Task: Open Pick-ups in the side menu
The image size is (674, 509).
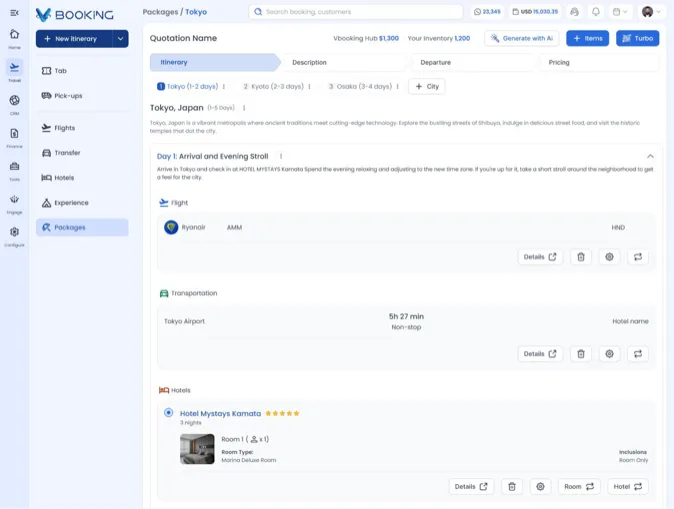Action: pyautogui.click(x=82, y=95)
